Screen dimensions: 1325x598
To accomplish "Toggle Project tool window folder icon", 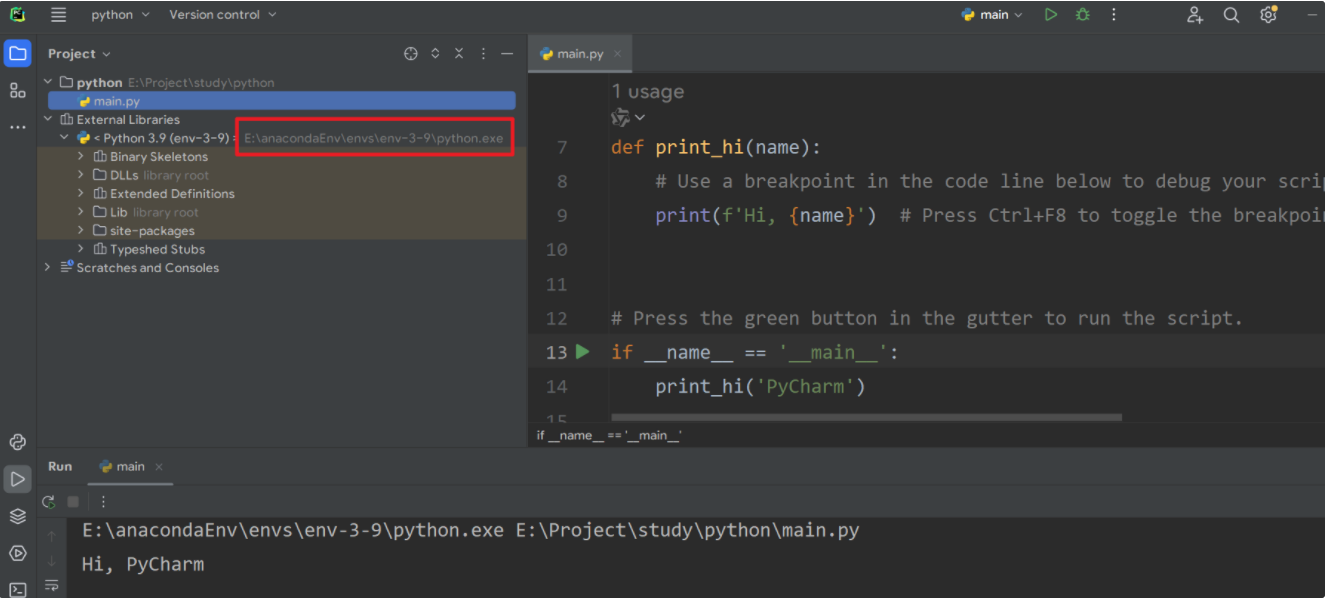I will pyautogui.click(x=18, y=53).
